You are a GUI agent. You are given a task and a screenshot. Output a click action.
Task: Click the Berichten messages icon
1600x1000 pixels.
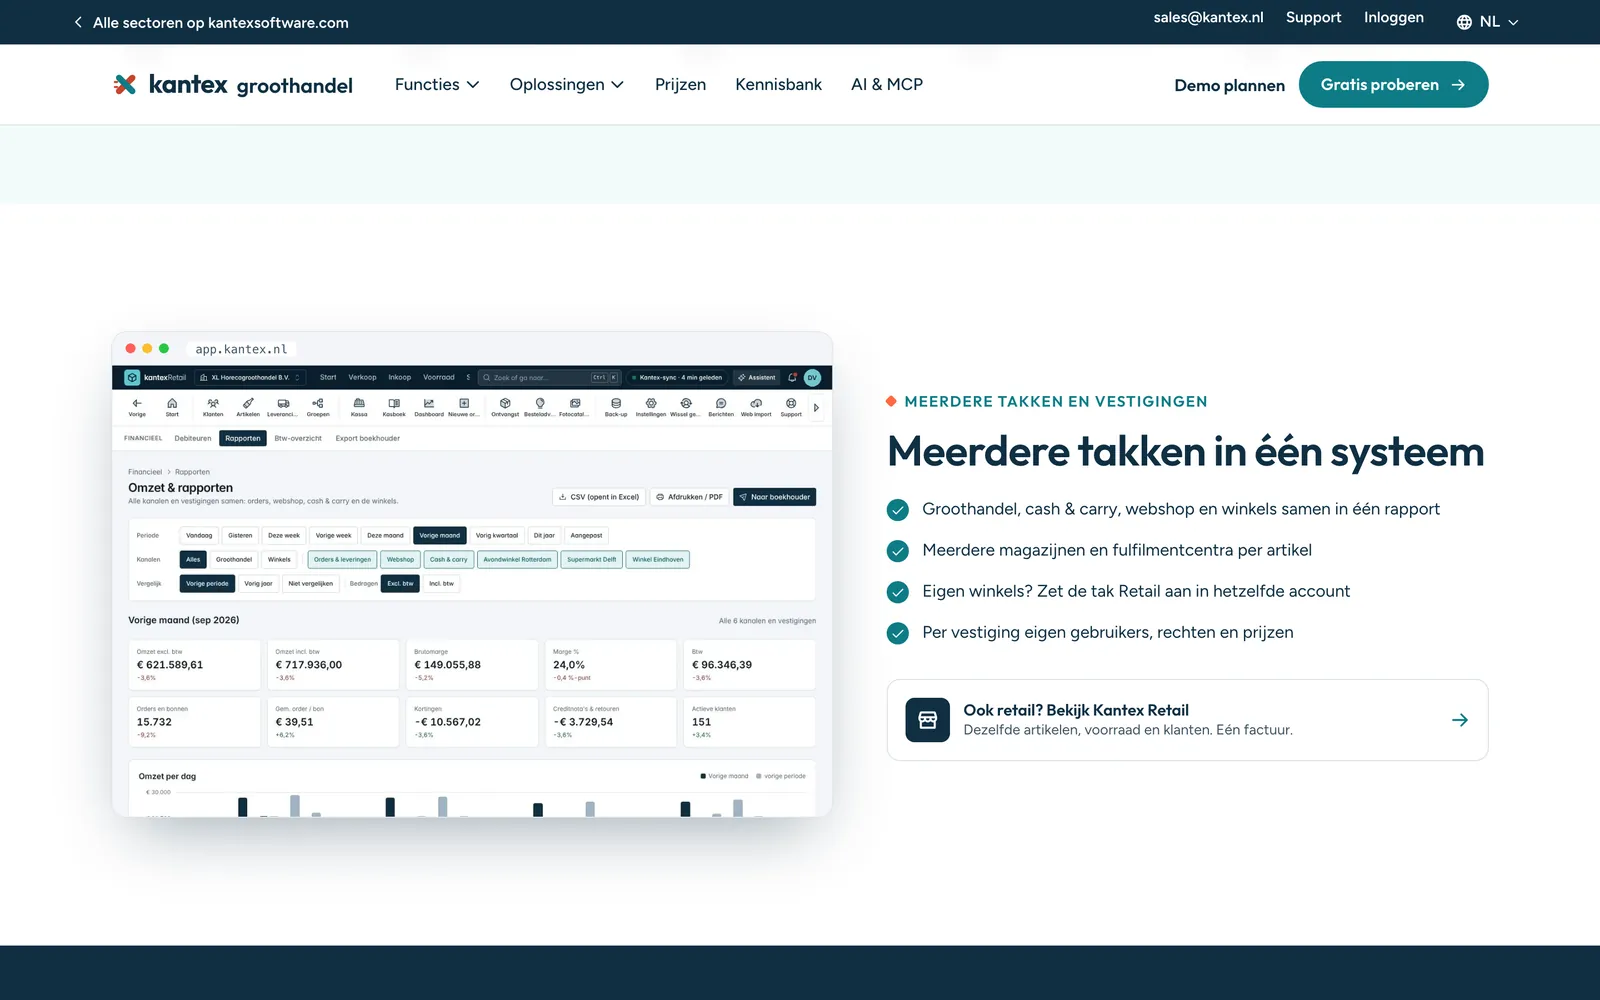click(x=721, y=407)
